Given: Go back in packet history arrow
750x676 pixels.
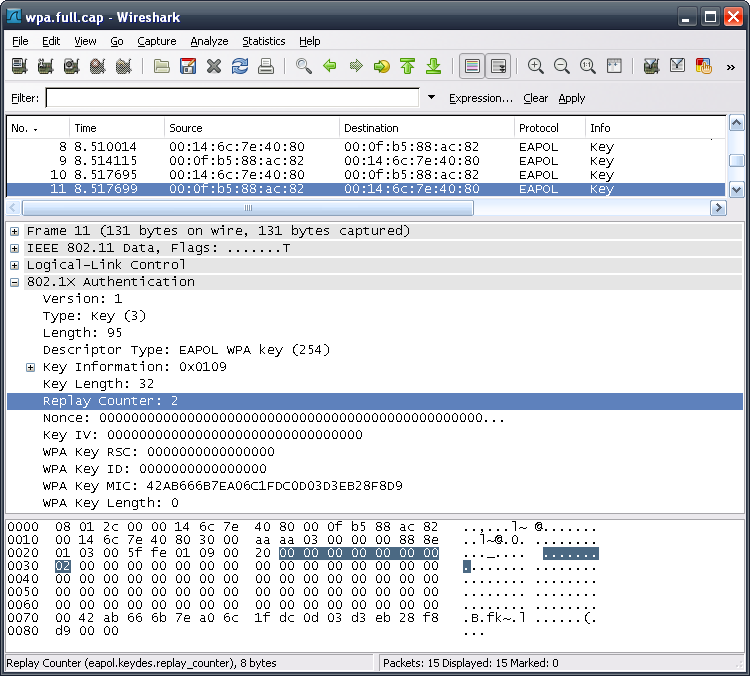Looking at the screenshot, I should [330, 66].
